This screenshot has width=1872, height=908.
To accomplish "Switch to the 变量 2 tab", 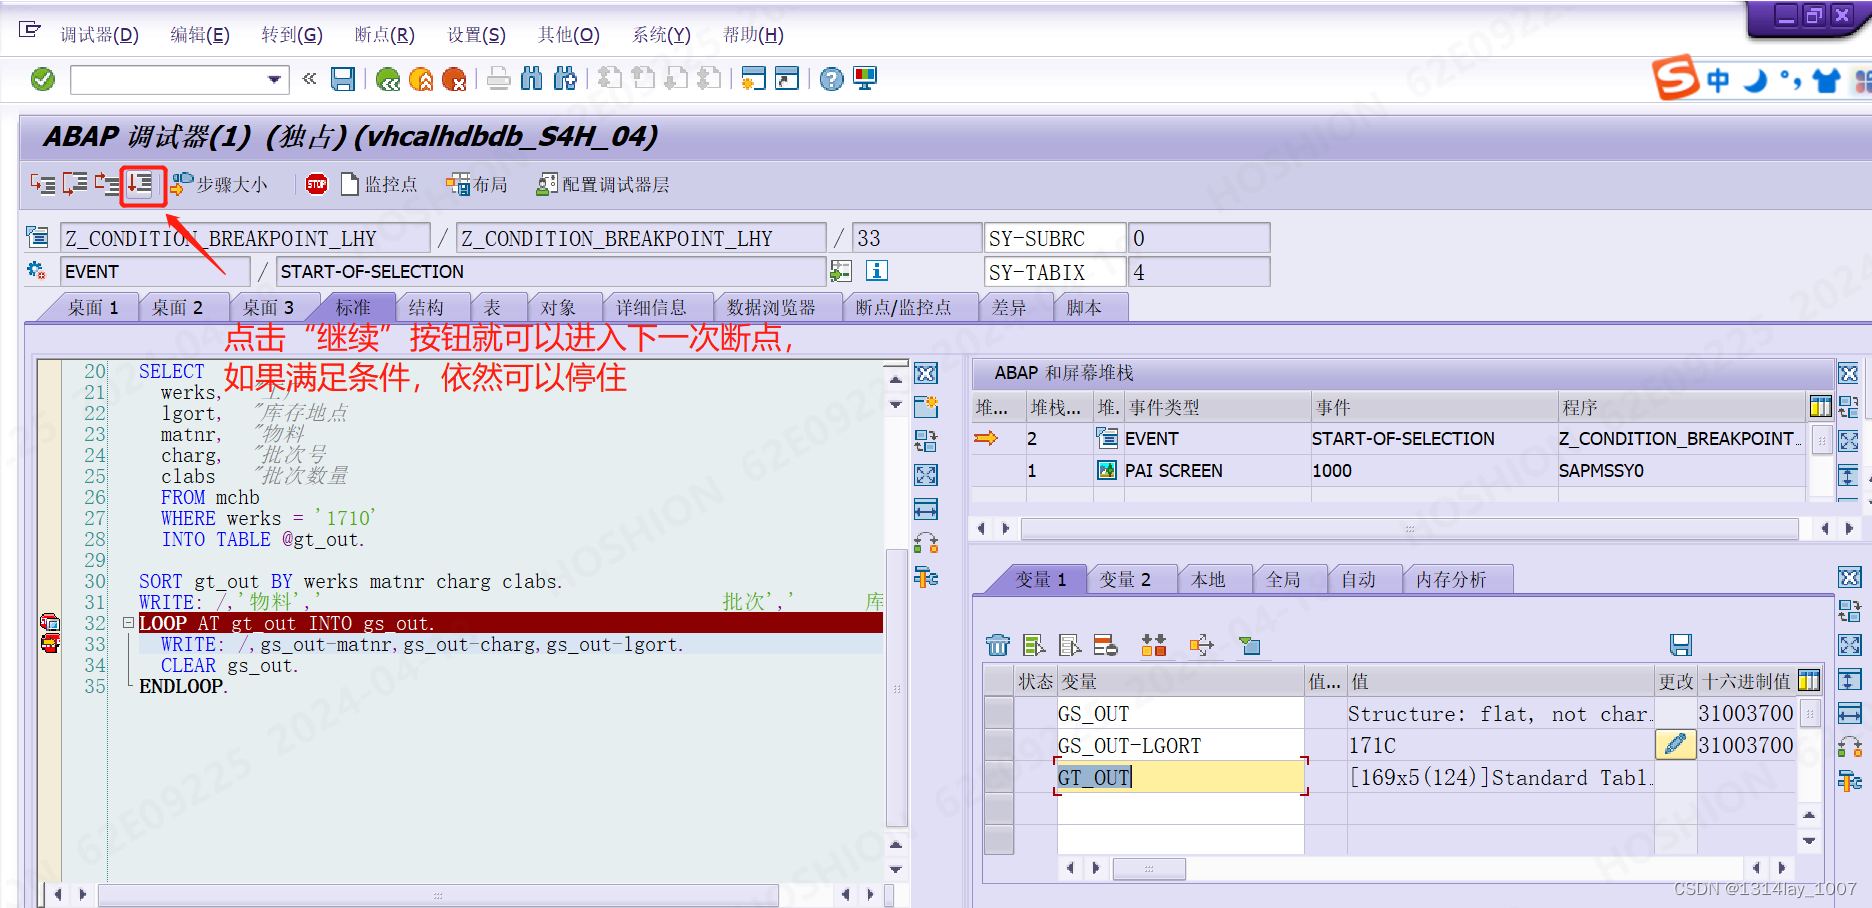I will click(x=1125, y=579).
